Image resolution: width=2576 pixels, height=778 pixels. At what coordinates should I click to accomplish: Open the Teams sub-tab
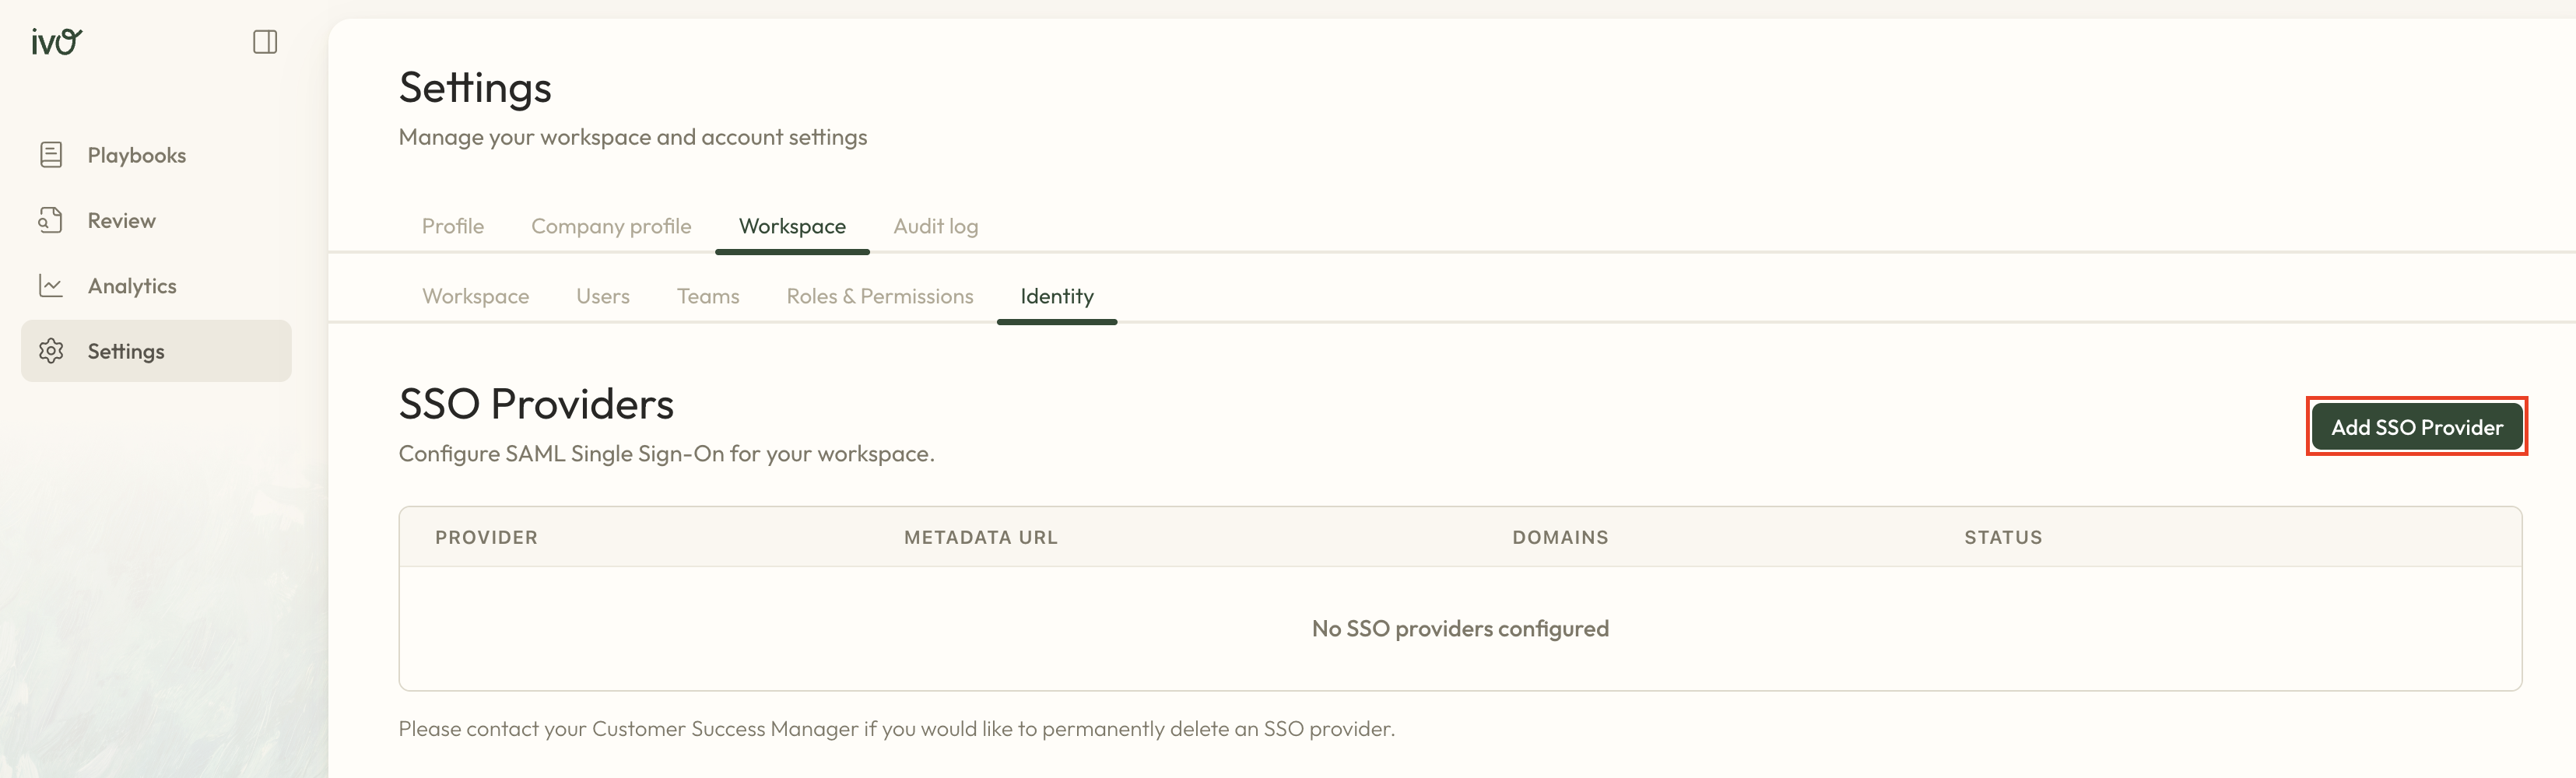pos(708,296)
